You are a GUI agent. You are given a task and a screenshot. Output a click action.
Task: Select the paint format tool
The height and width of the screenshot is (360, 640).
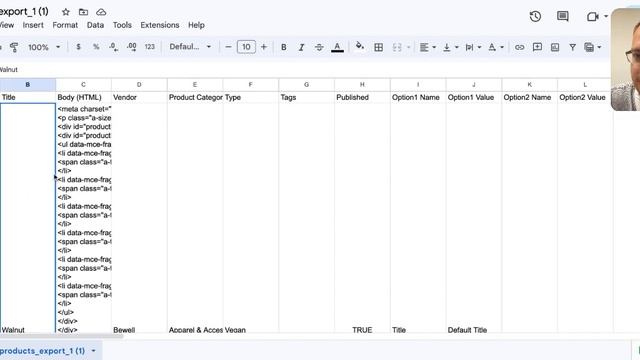(x=14, y=47)
